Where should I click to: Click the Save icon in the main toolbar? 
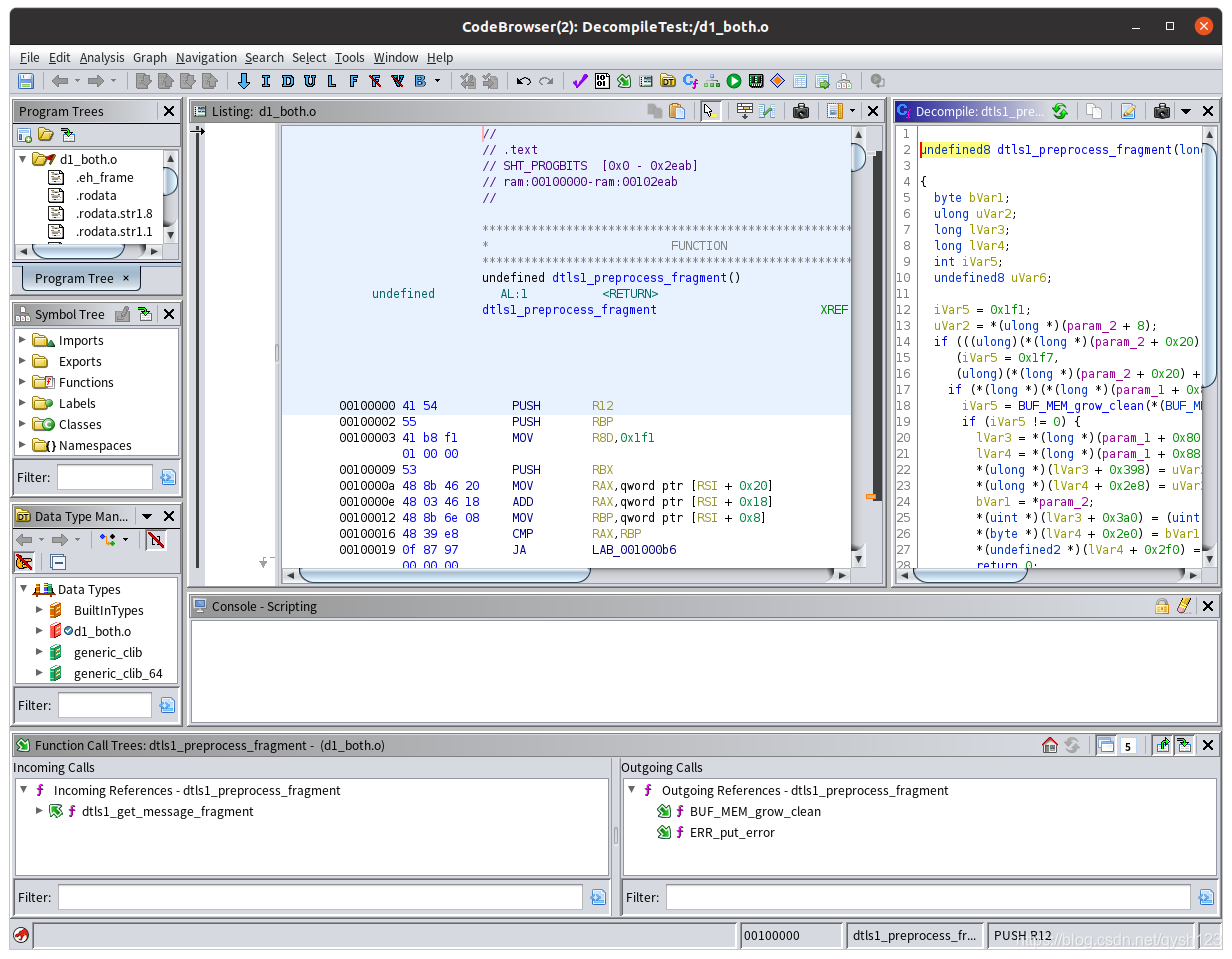click(x=26, y=81)
